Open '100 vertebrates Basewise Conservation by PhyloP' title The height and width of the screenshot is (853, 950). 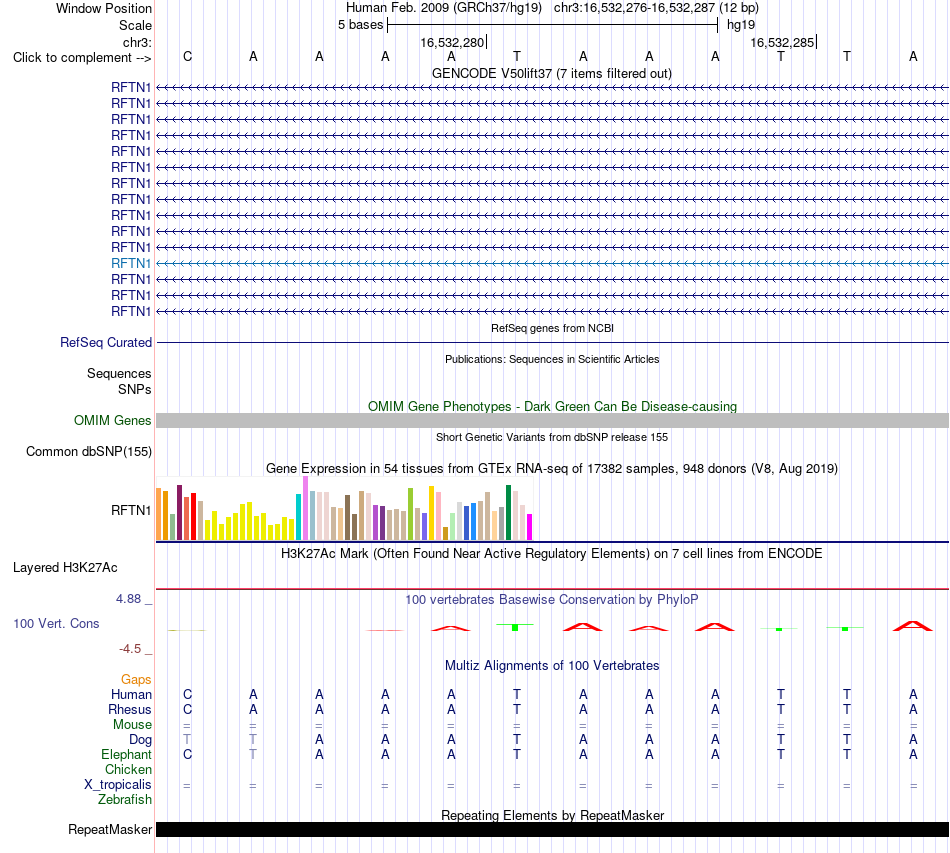coord(552,600)
